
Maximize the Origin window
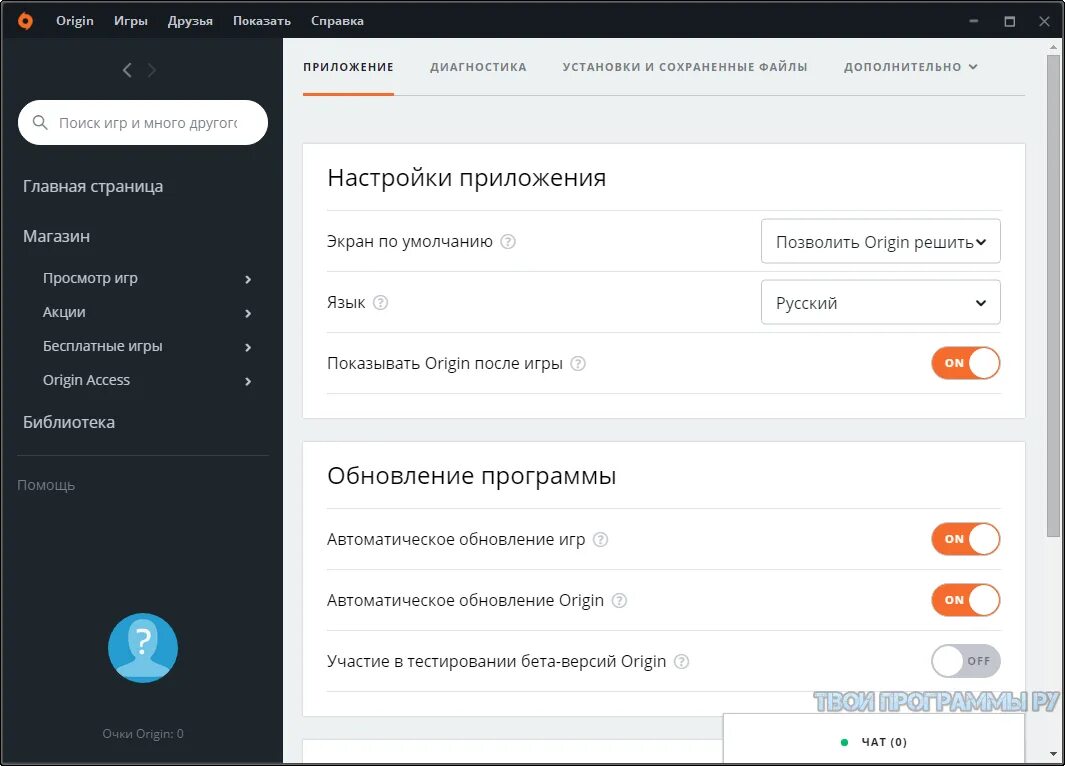1010,21
